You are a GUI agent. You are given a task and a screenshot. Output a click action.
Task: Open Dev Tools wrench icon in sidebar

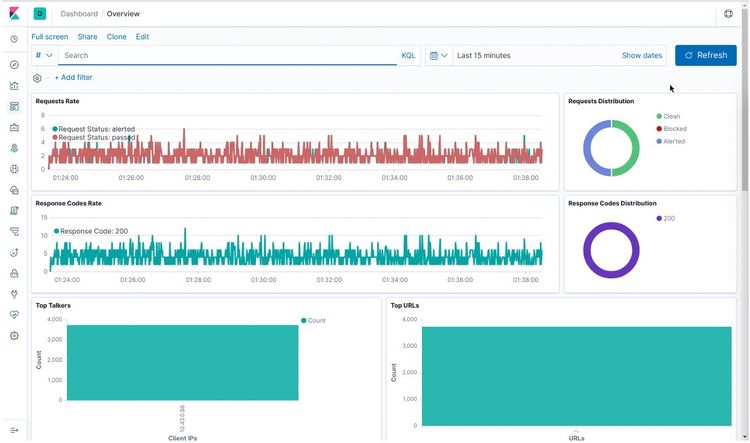tap(14, 294)
